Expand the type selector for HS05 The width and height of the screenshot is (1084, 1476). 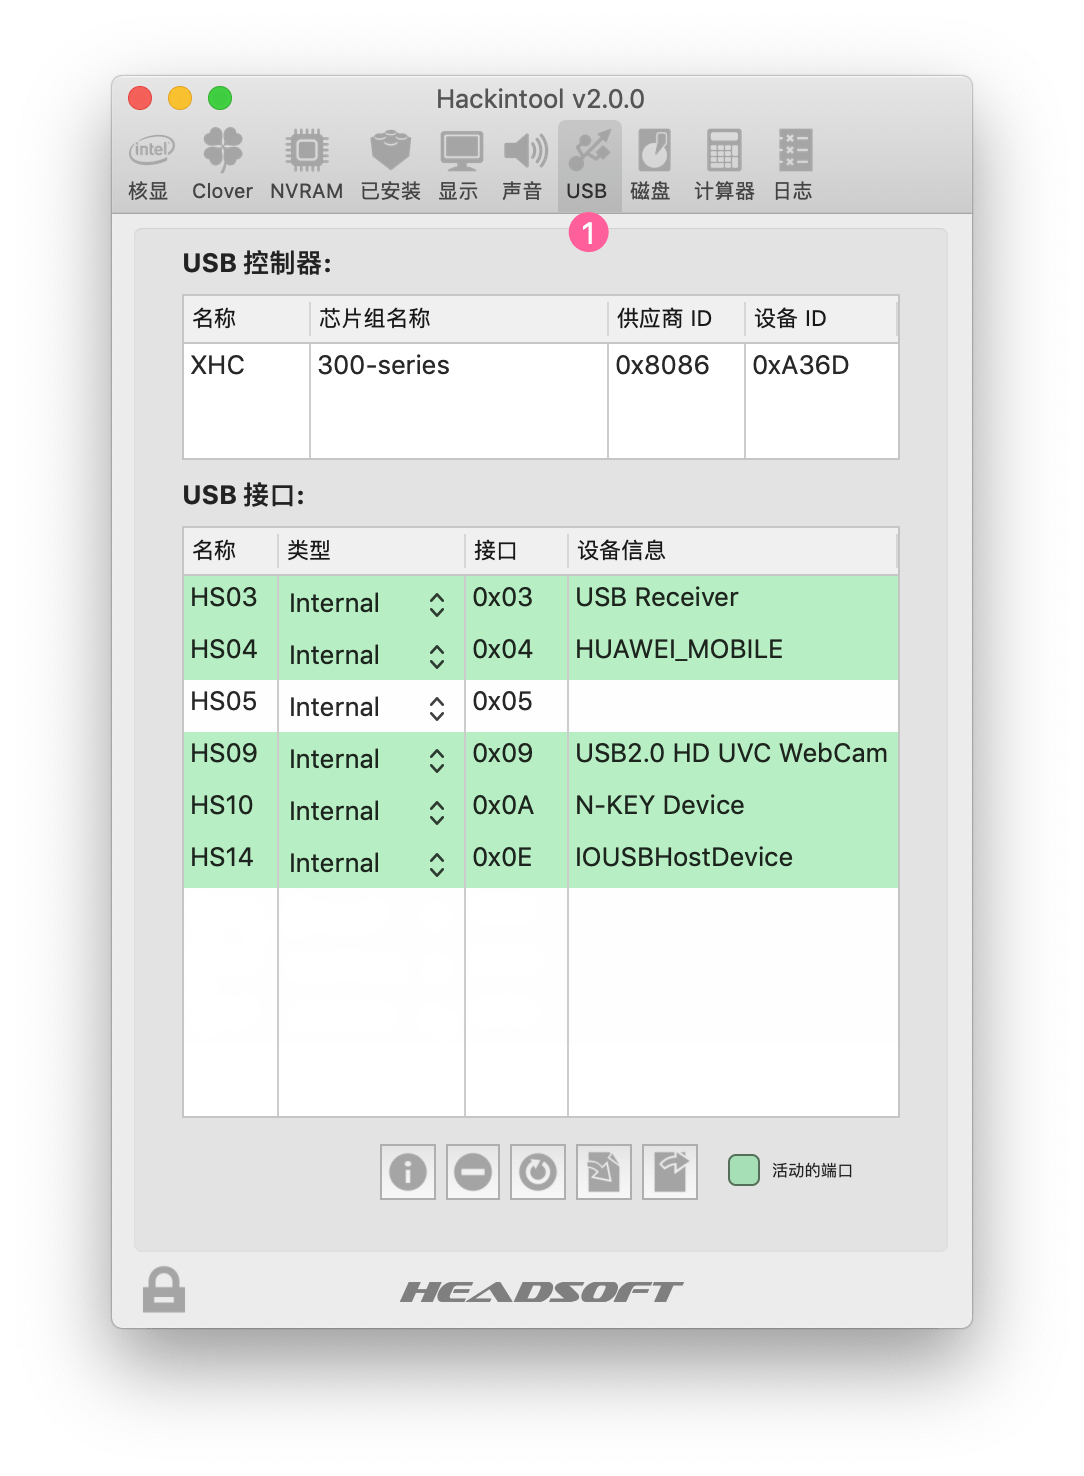(437, 708)
